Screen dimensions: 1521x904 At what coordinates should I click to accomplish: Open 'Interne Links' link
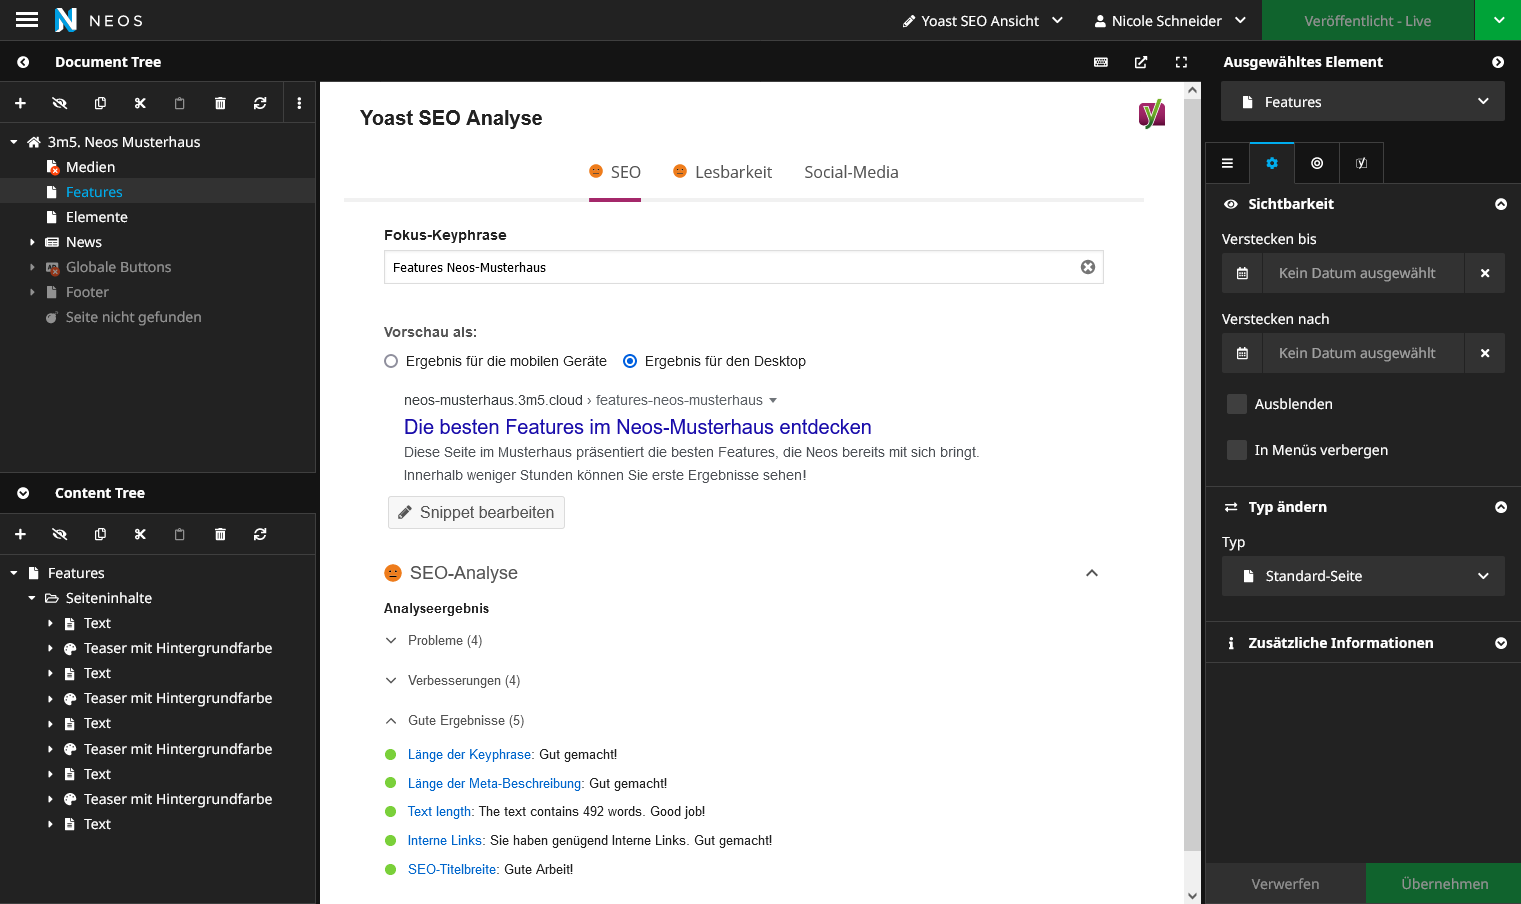[445, 840]
